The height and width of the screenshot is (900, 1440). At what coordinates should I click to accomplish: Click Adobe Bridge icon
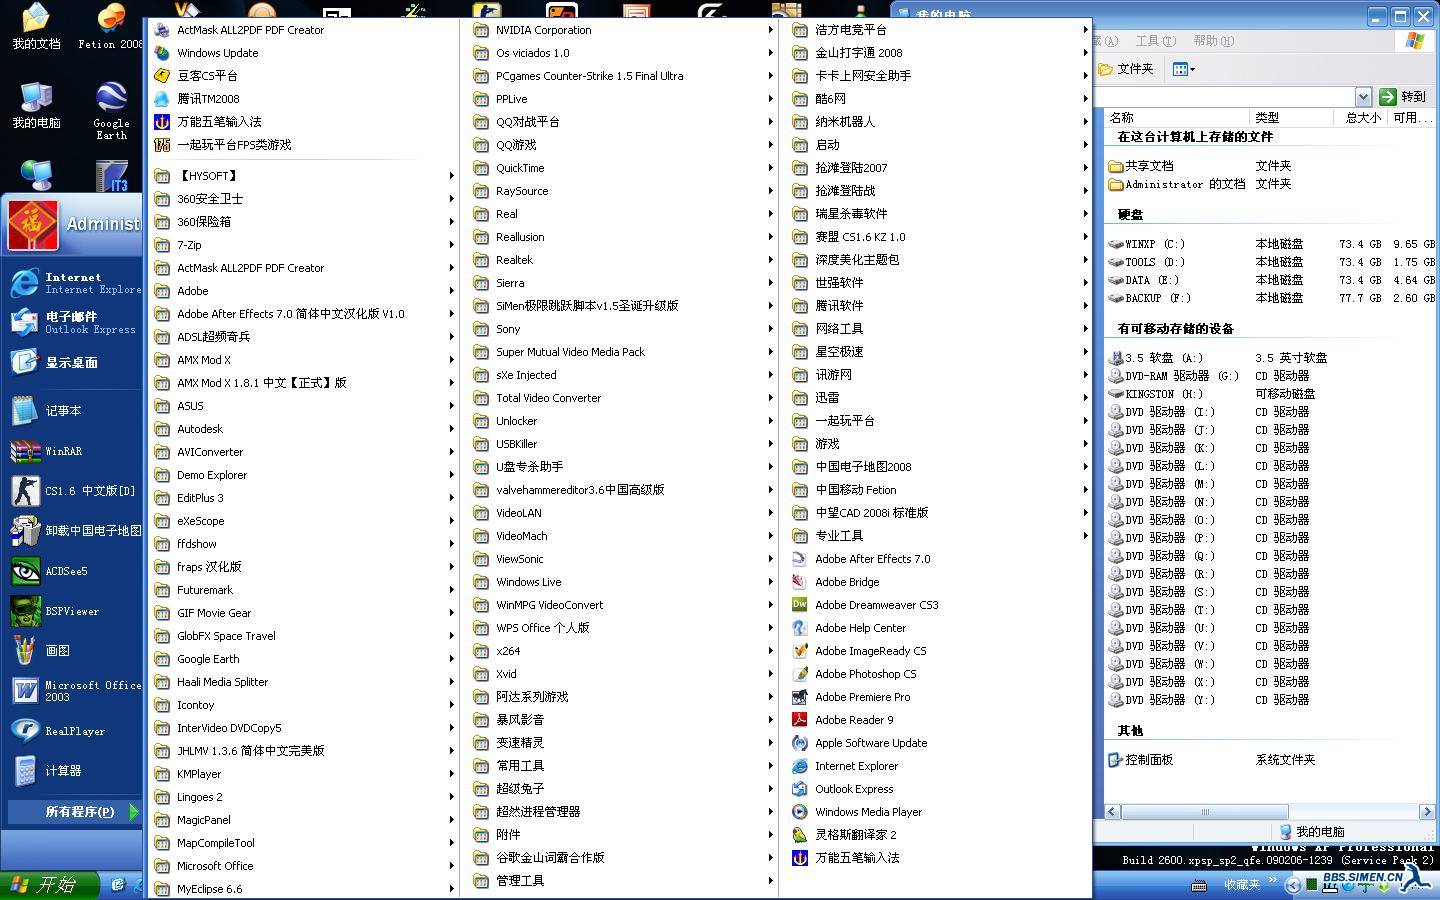pyautogui.click(x=800, y=582)
